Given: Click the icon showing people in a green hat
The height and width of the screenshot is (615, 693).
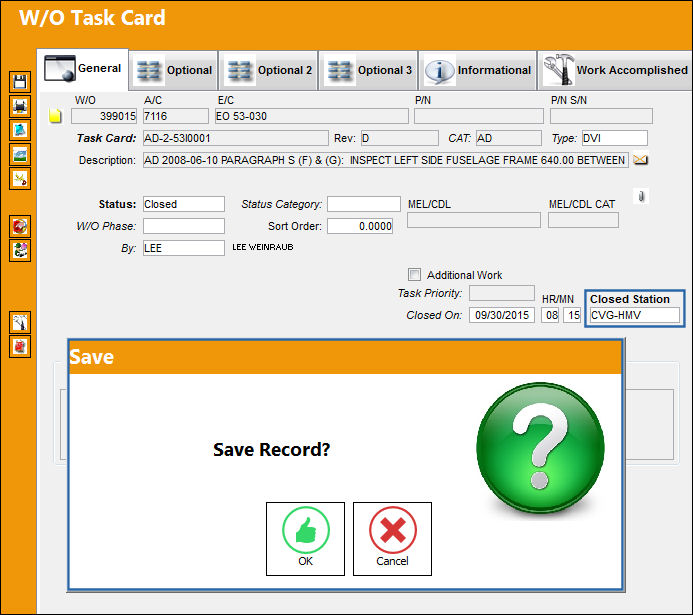Looking at the screenshot, I should pyautogui.click(x=20, y=251).
